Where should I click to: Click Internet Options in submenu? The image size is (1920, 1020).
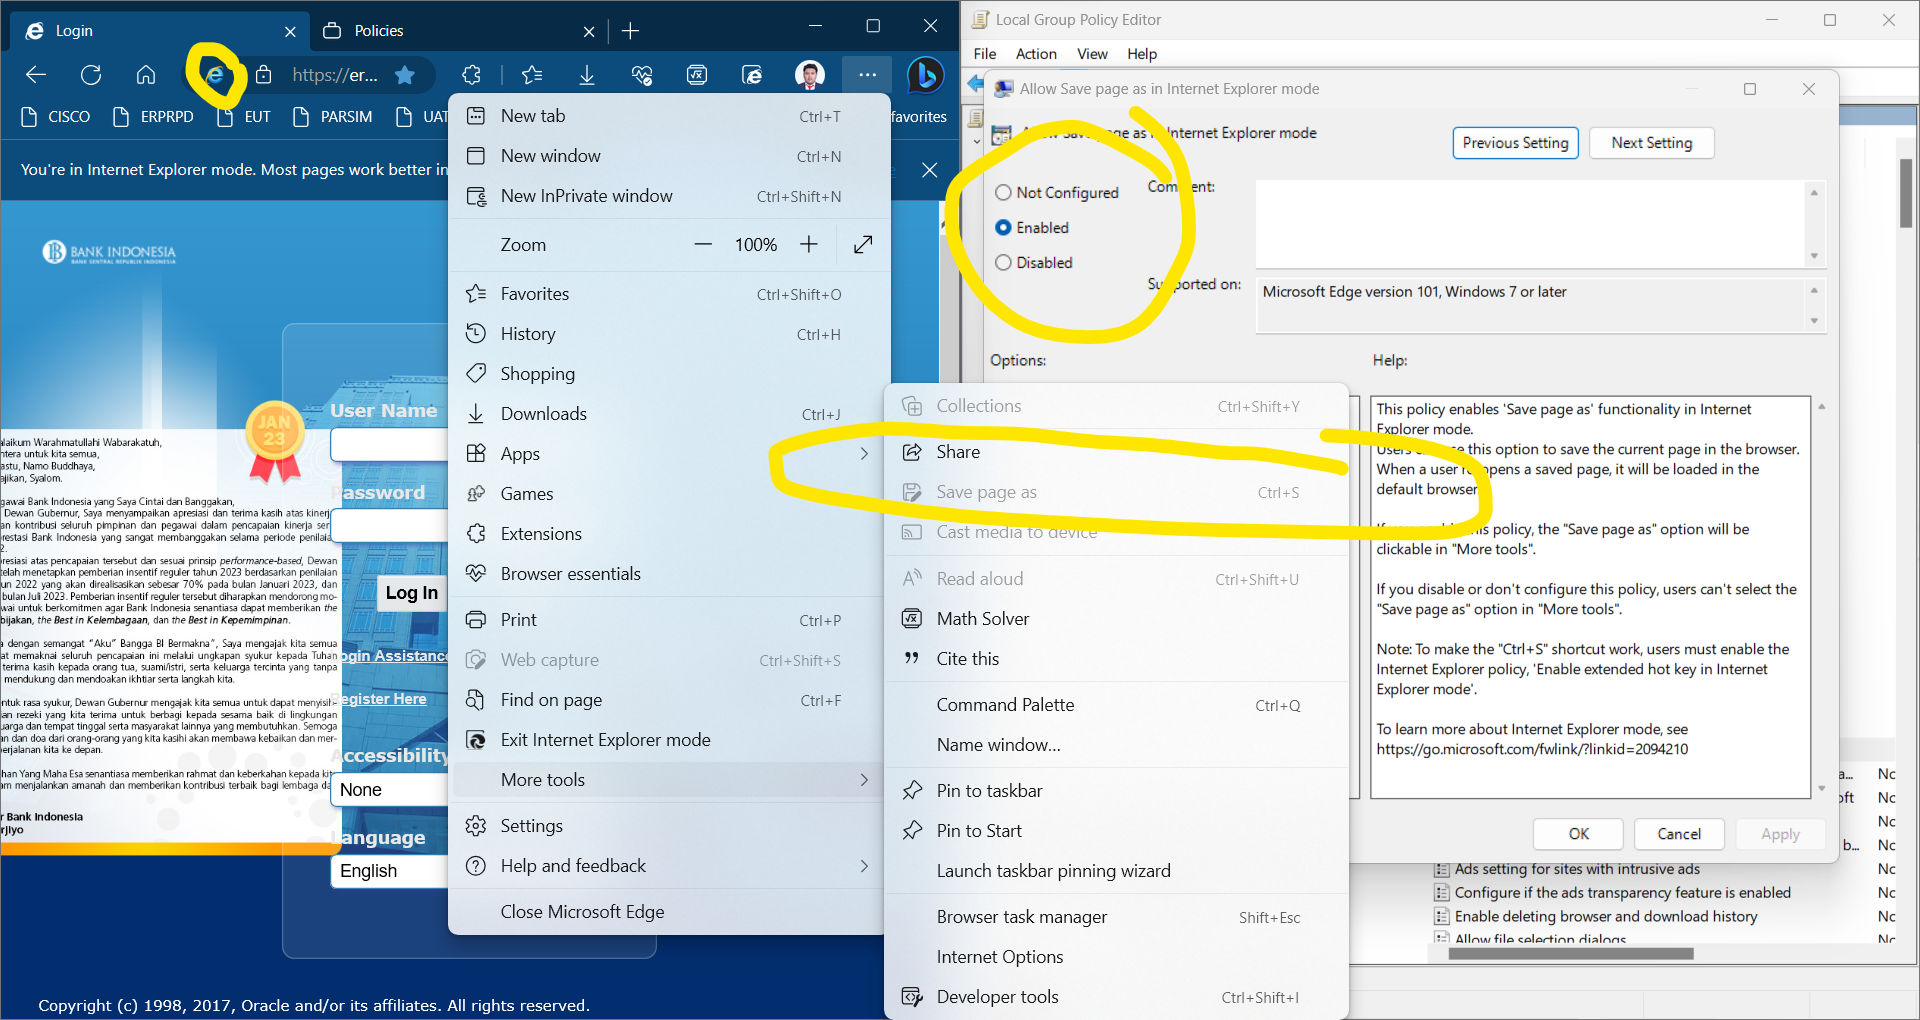(x=1116, y=957)
